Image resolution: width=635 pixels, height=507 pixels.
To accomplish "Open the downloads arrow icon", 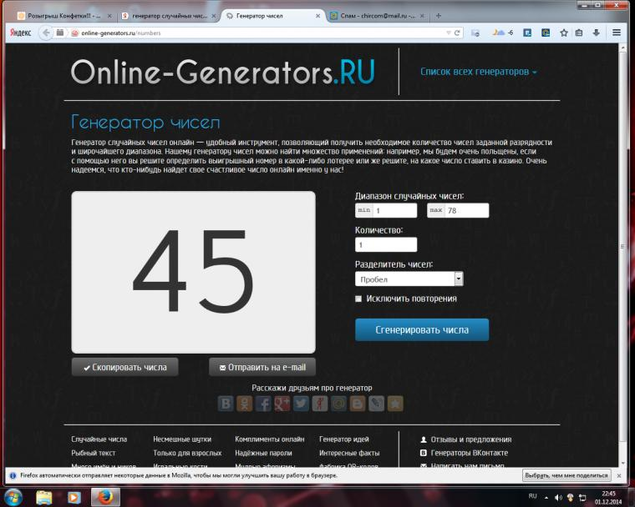I will (596, 33).
